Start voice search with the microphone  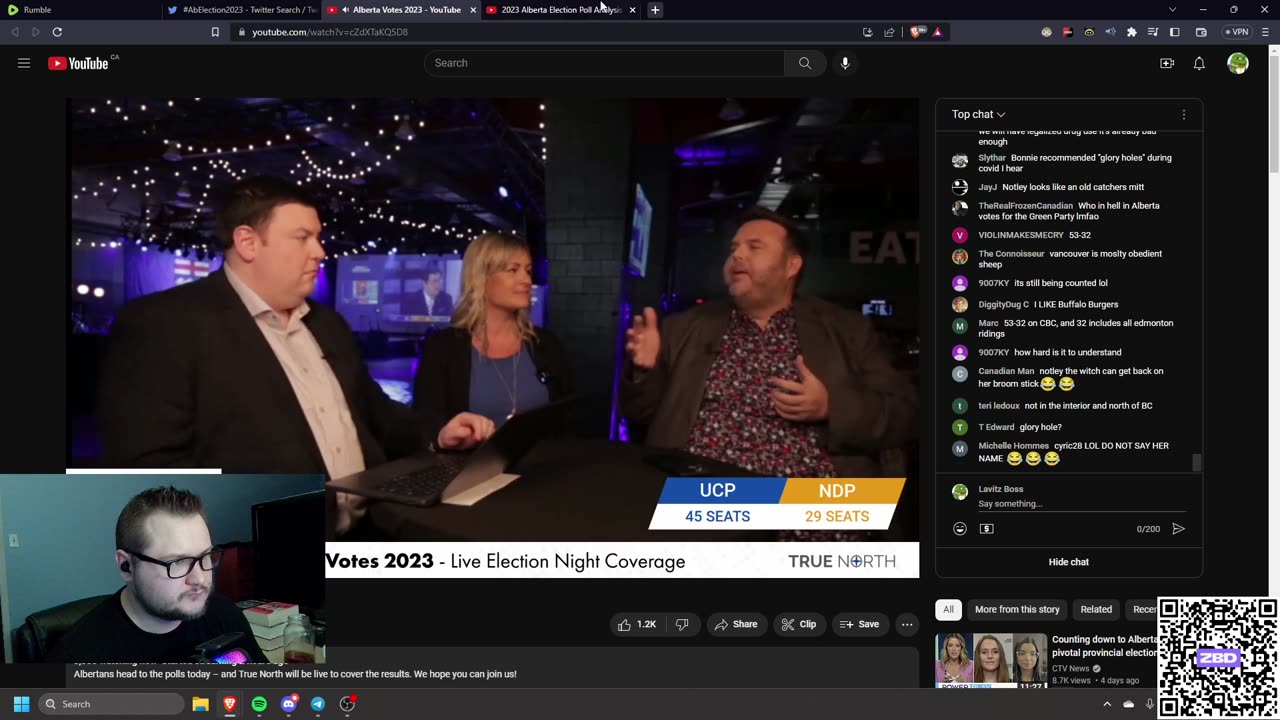[x=845, y=63]
